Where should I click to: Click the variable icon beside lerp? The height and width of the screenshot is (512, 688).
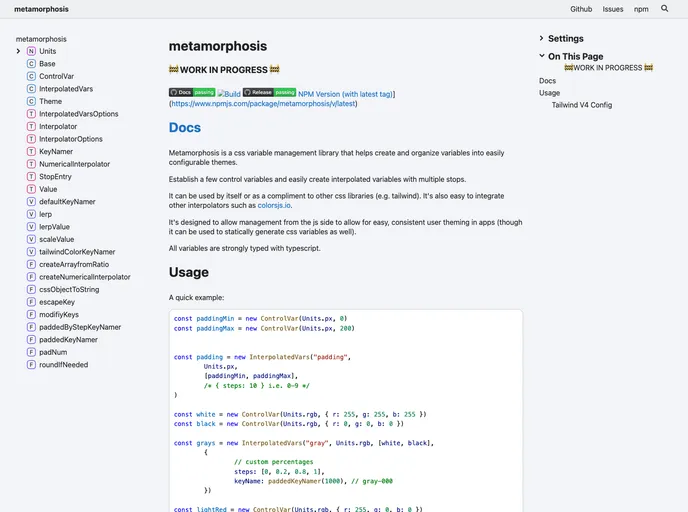[31, 214]
